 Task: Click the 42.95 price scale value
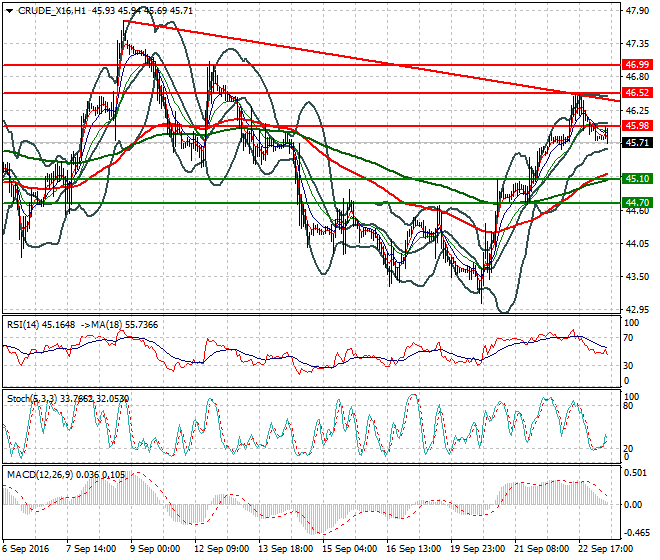coord(637,310)
